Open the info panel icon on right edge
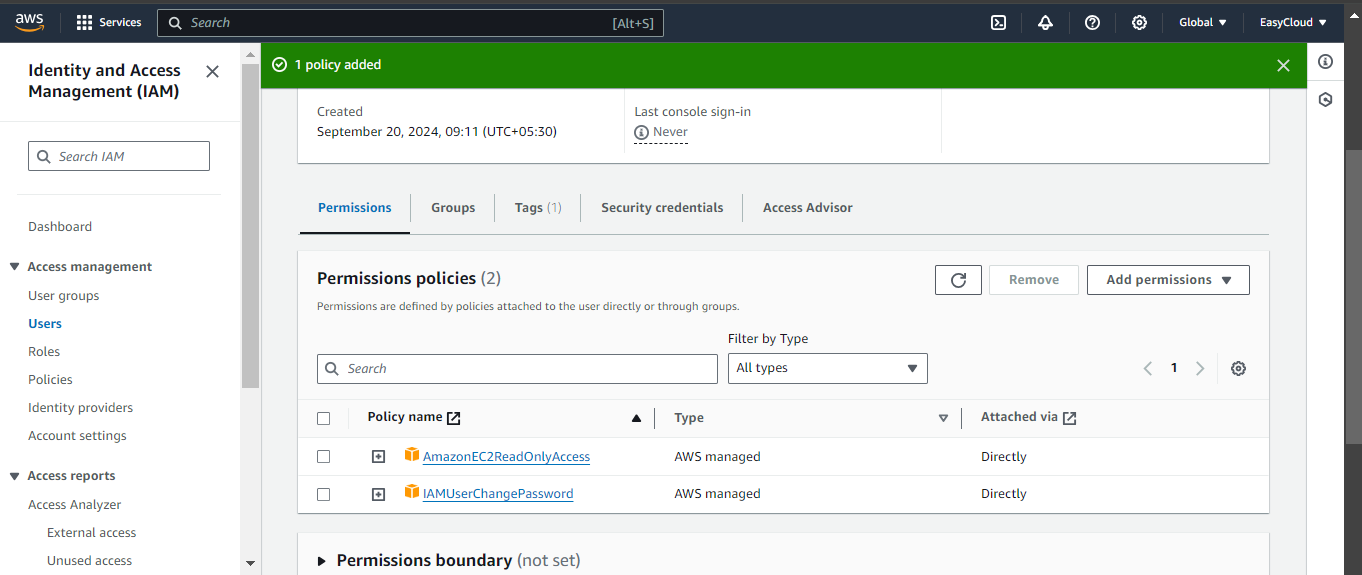Viewport: 1362px width, 575px height. 1325,61
